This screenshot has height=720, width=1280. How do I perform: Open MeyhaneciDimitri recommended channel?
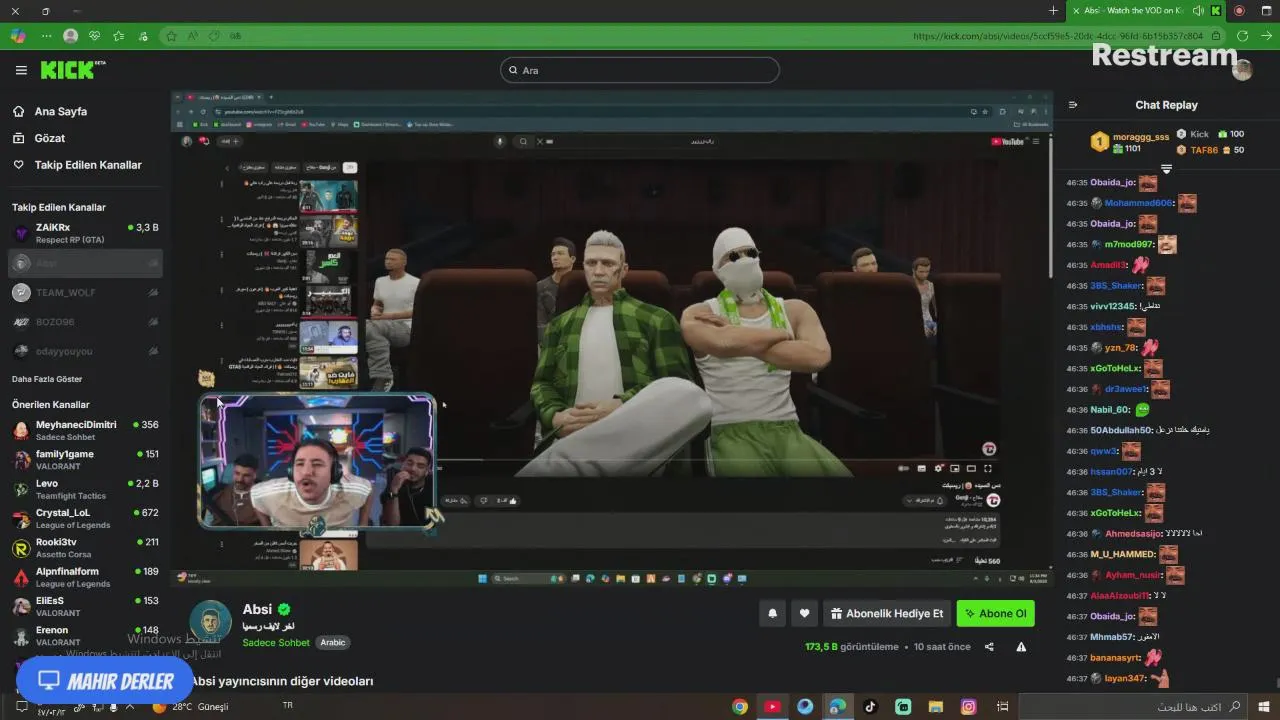pyautogui.click(x=85, y=430)
